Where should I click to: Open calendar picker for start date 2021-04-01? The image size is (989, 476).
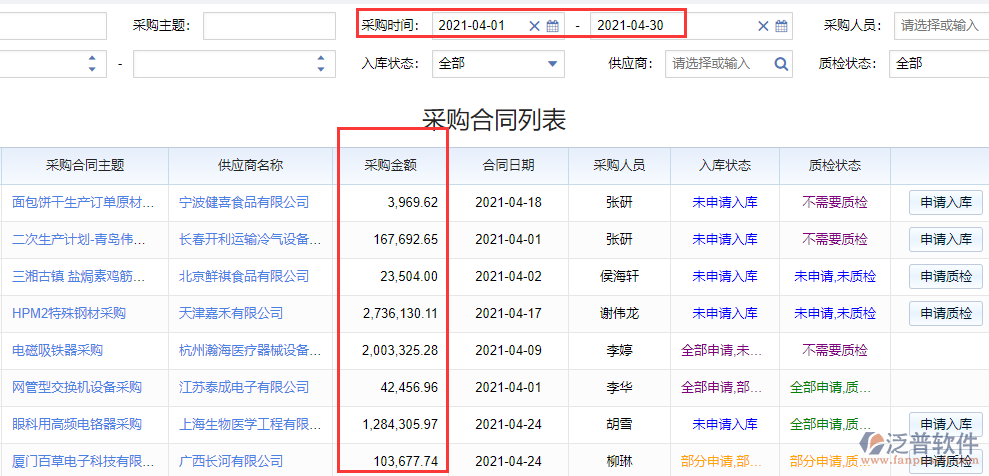tap(552, 26)
